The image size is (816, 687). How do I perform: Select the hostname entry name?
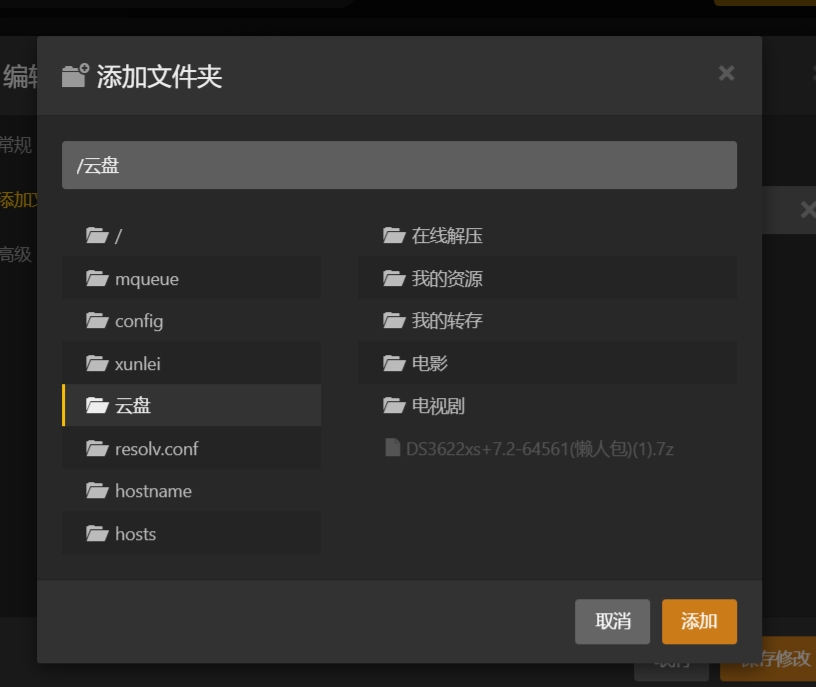pyautogui.click(x=154, y=491)
